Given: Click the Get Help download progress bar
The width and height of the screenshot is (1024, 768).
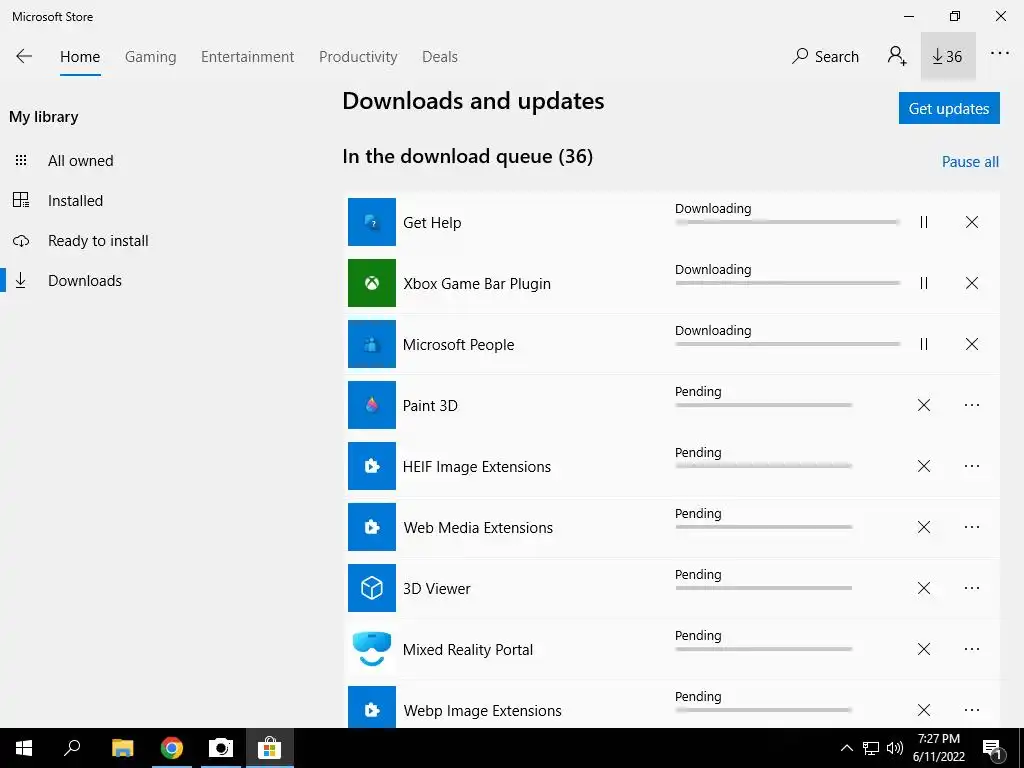Looking at the screenshot, I should [788, 222].
